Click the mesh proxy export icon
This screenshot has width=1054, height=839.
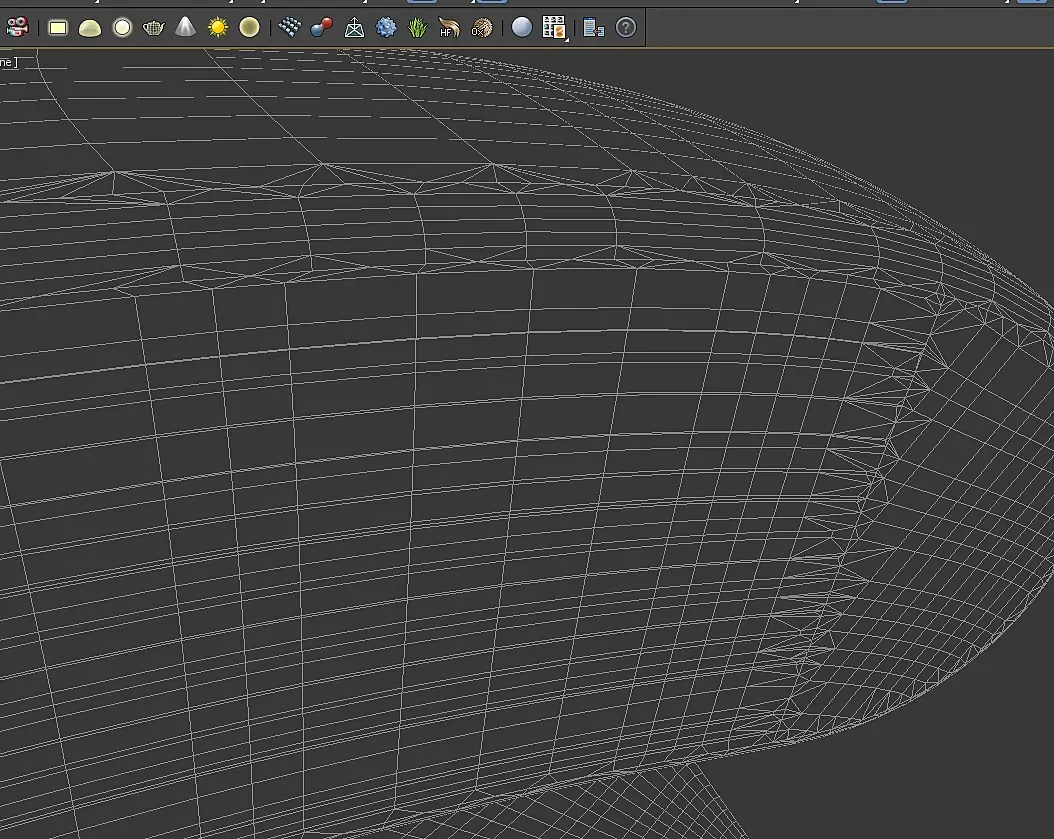pos(354,27)
